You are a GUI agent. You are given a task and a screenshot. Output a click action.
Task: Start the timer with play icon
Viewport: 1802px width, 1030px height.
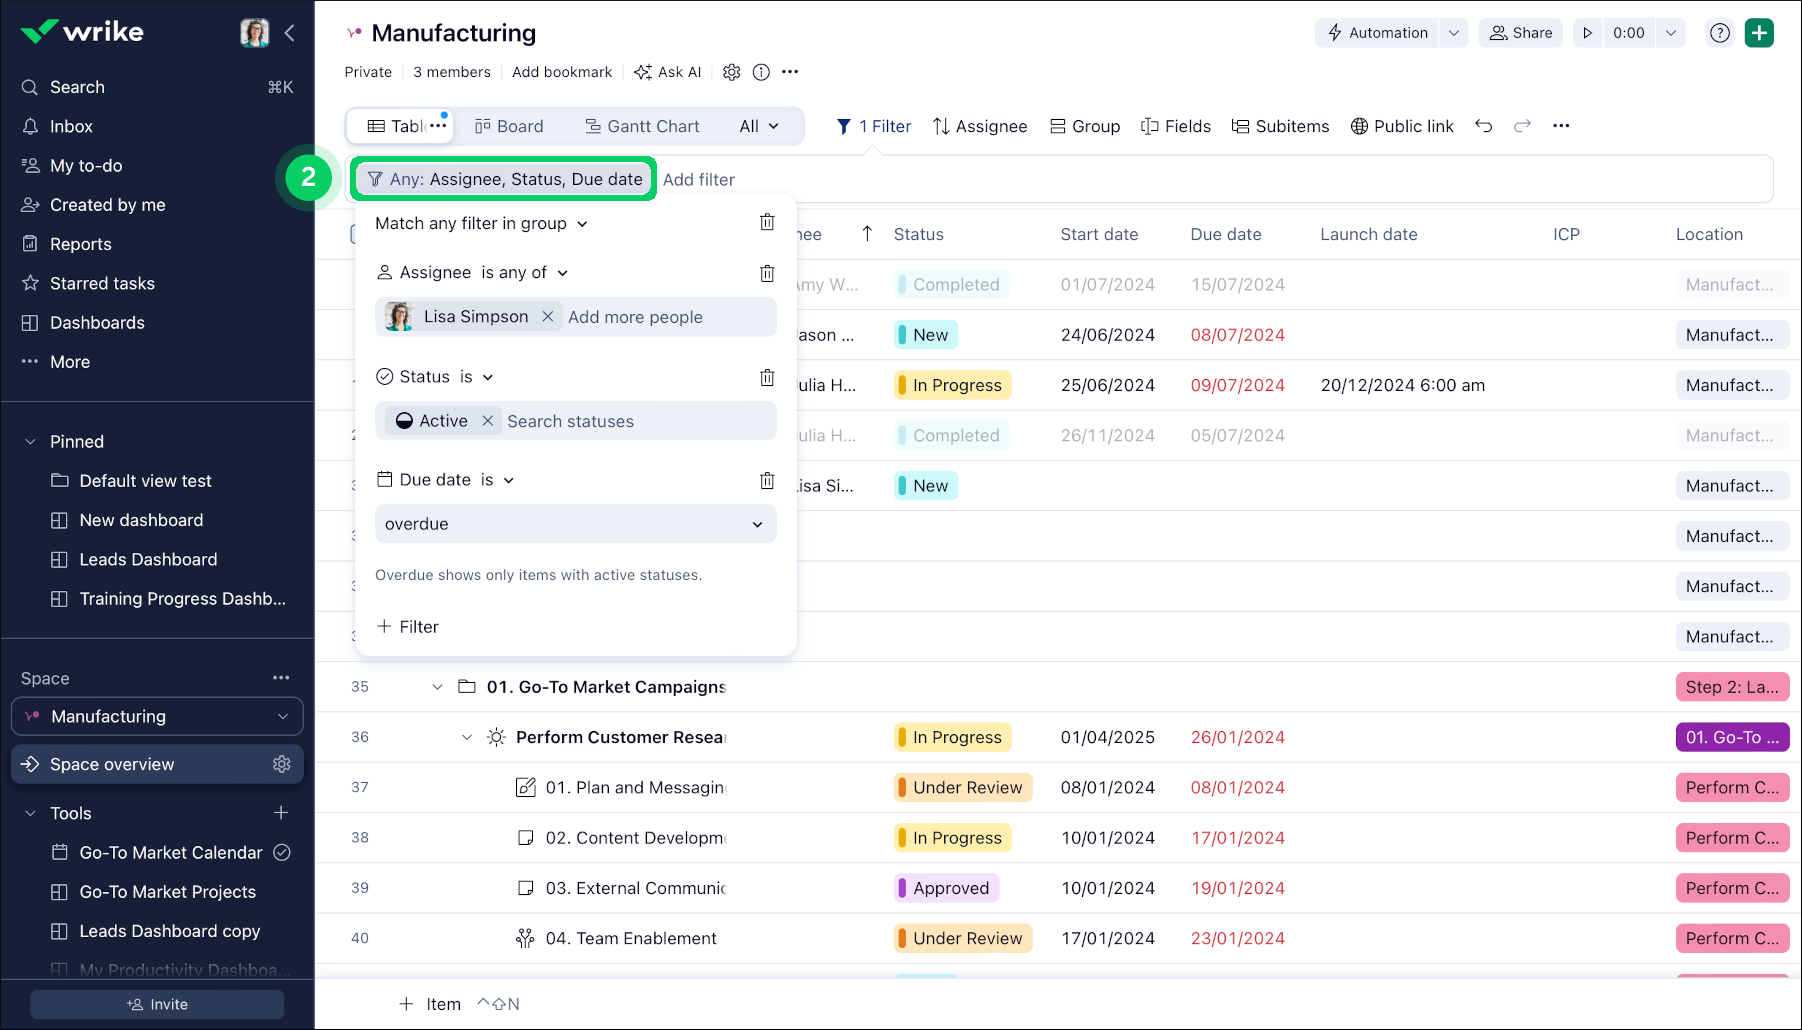coord(1587,33)
